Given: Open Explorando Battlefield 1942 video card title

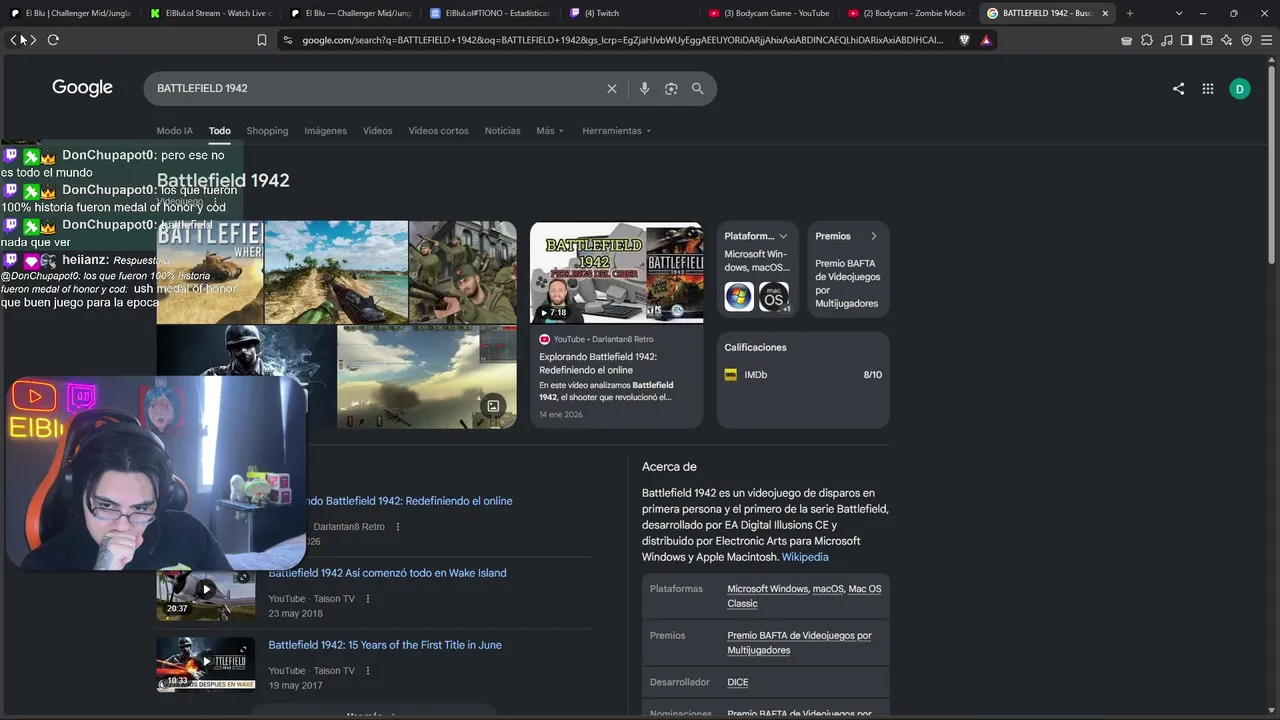Looking at the screenshot, I should [598, 363].
